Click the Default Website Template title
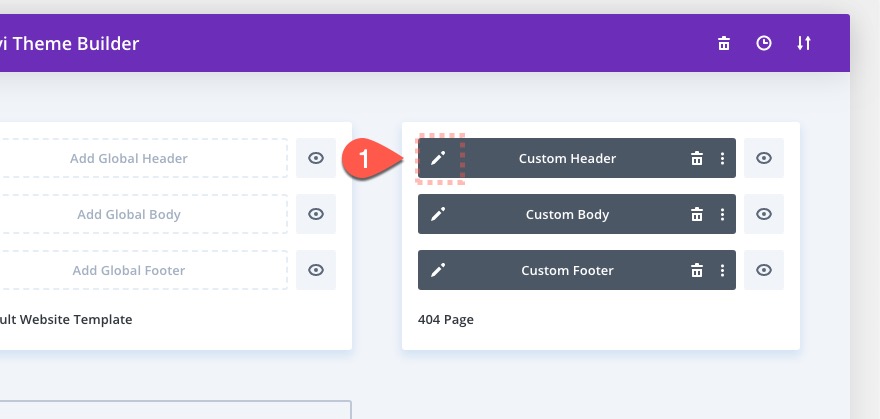Image resolution: width=880 pixels, height=419 pixels. coord(66,320)
